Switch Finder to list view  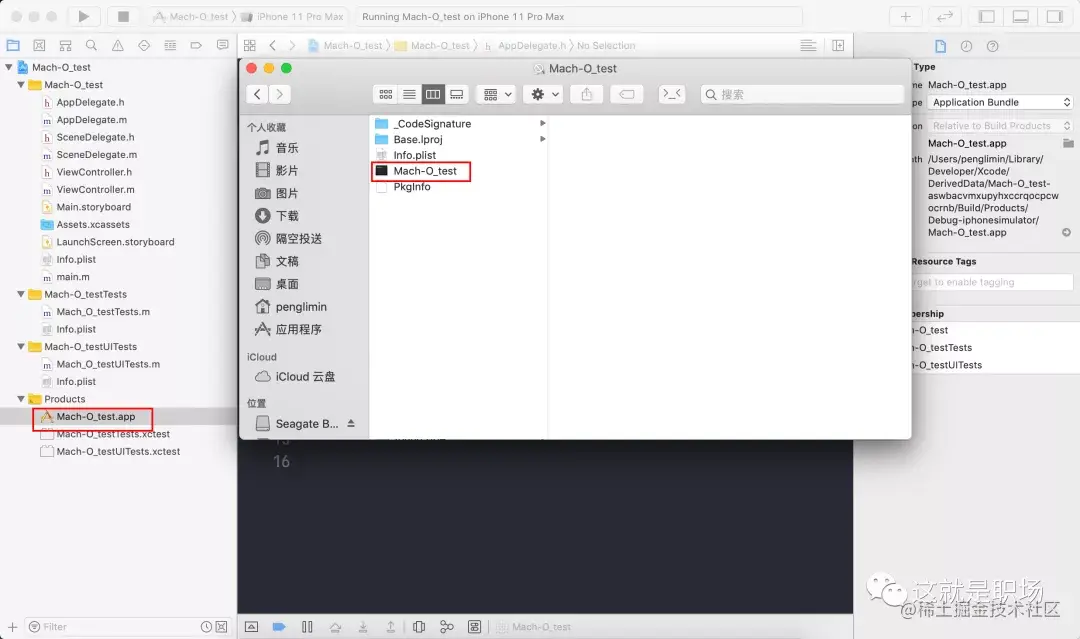pos(409,94)
